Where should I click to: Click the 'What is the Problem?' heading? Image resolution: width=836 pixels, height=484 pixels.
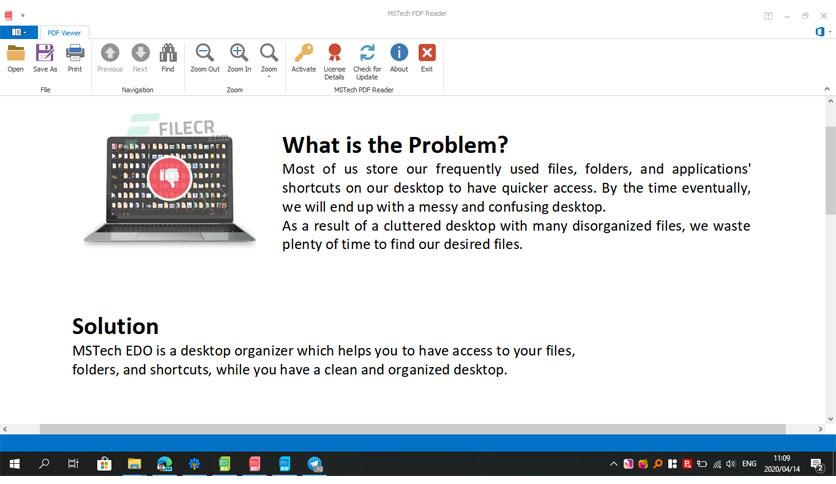coord(395,145)
